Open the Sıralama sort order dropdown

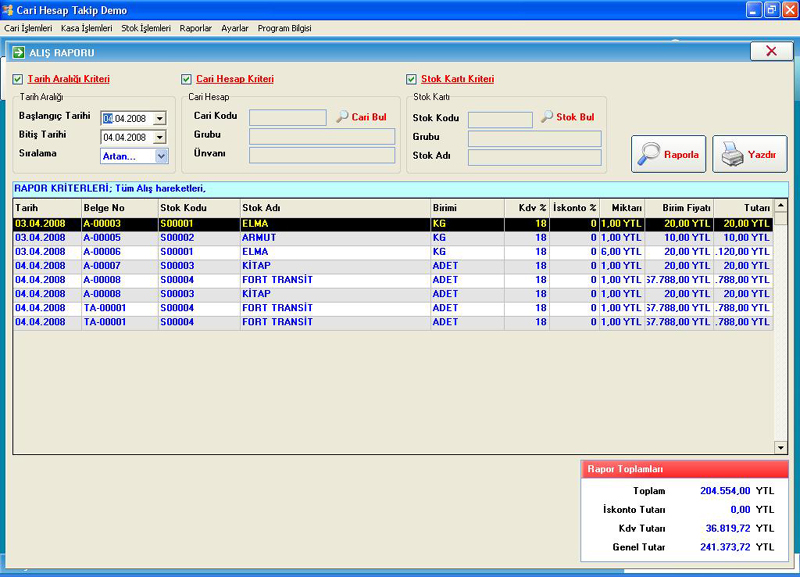tap(161, 156)
